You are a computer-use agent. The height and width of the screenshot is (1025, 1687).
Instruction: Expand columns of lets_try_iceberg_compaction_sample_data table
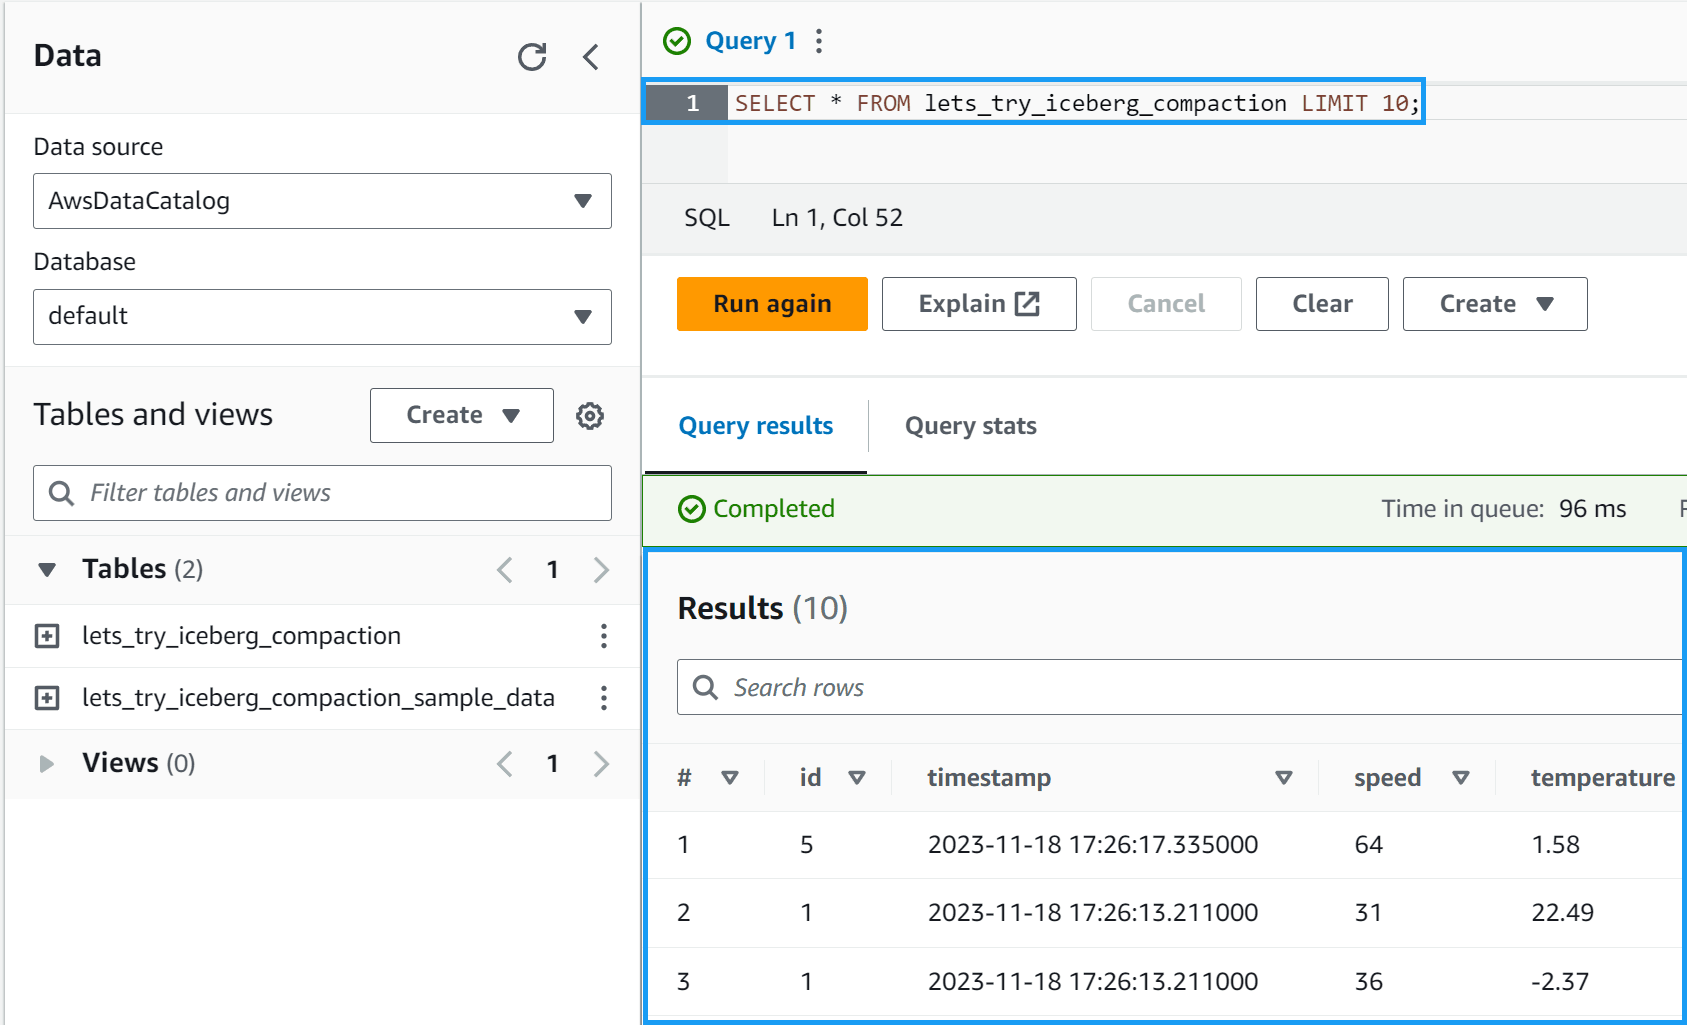click(x=47, y=698)
